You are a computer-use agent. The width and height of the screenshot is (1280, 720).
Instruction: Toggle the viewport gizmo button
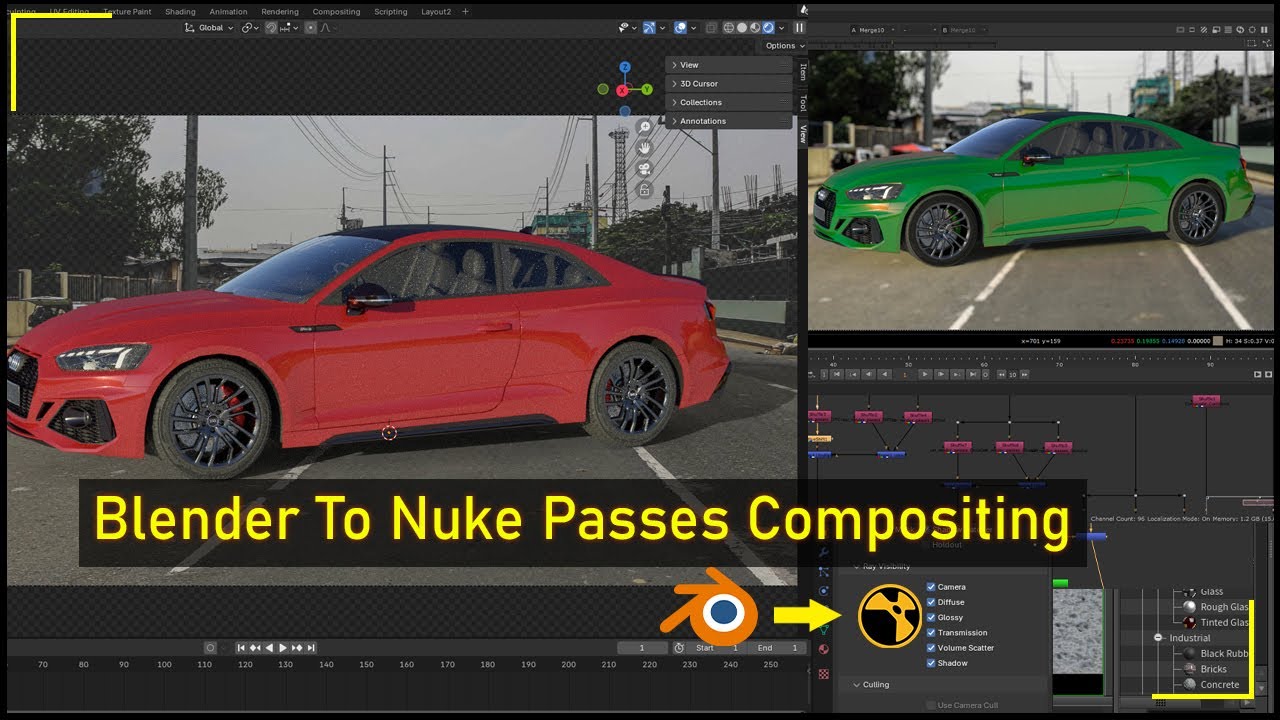[x=650, y=28]
